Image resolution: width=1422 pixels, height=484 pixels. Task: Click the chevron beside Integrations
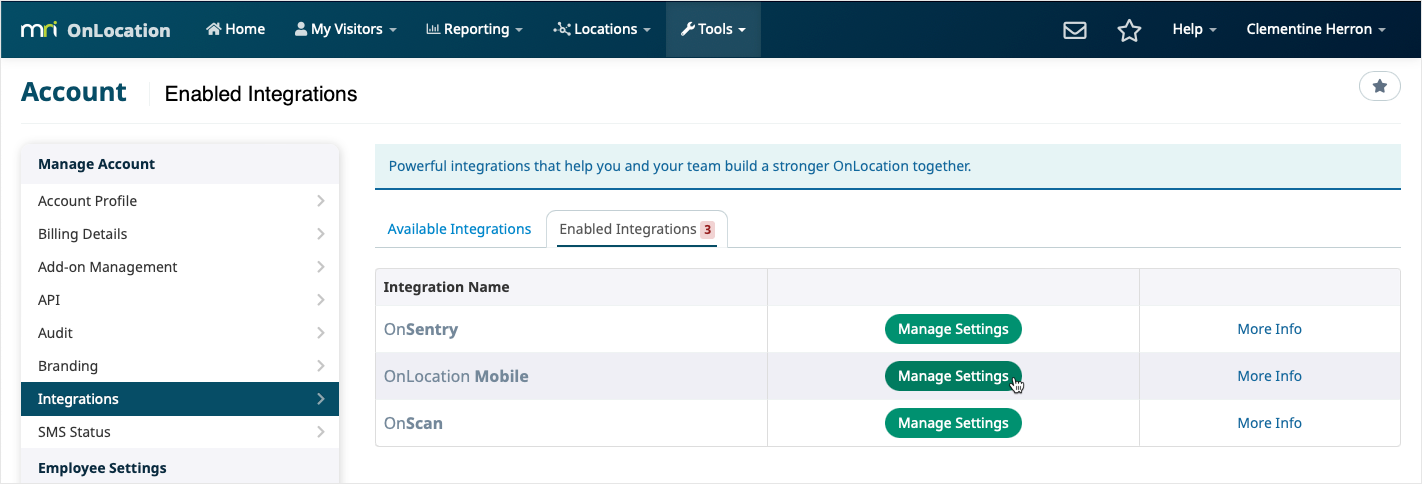click(320, 399)
